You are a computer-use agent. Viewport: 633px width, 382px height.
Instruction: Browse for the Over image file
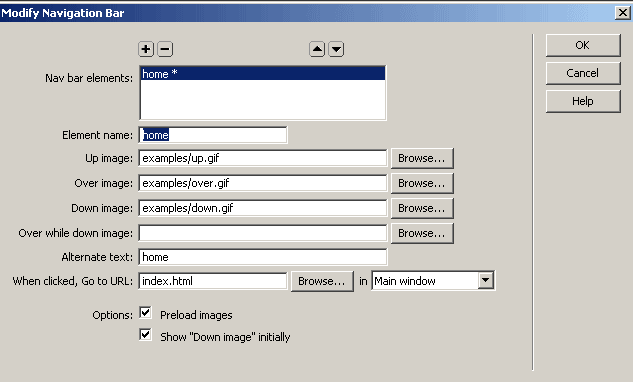coord(422,183)
